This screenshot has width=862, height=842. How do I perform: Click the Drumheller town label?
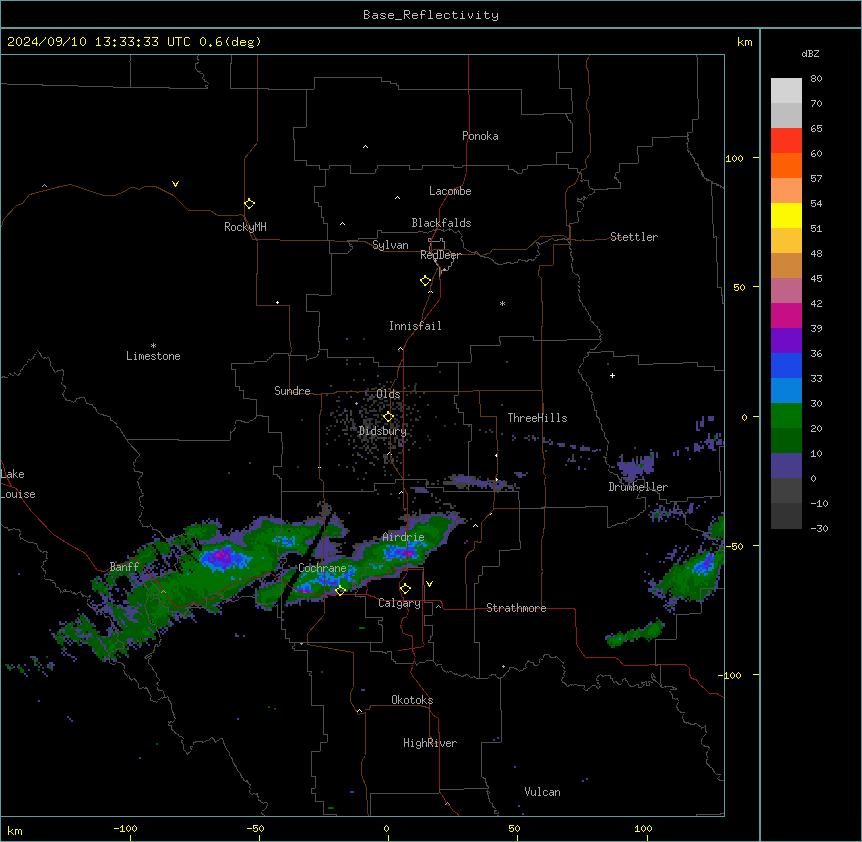638,487
